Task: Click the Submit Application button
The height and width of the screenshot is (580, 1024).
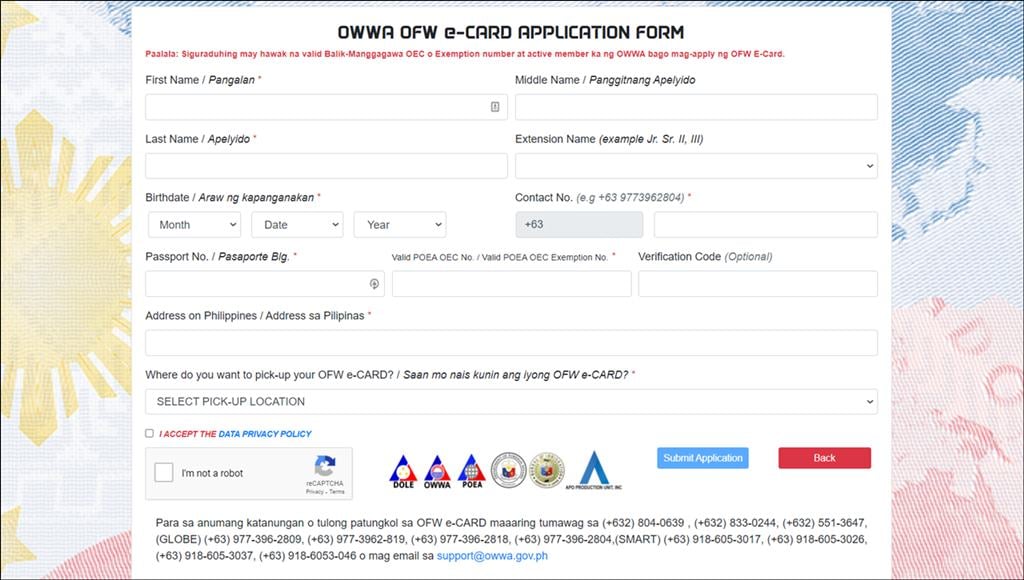Action: click(x=703, y=458)
